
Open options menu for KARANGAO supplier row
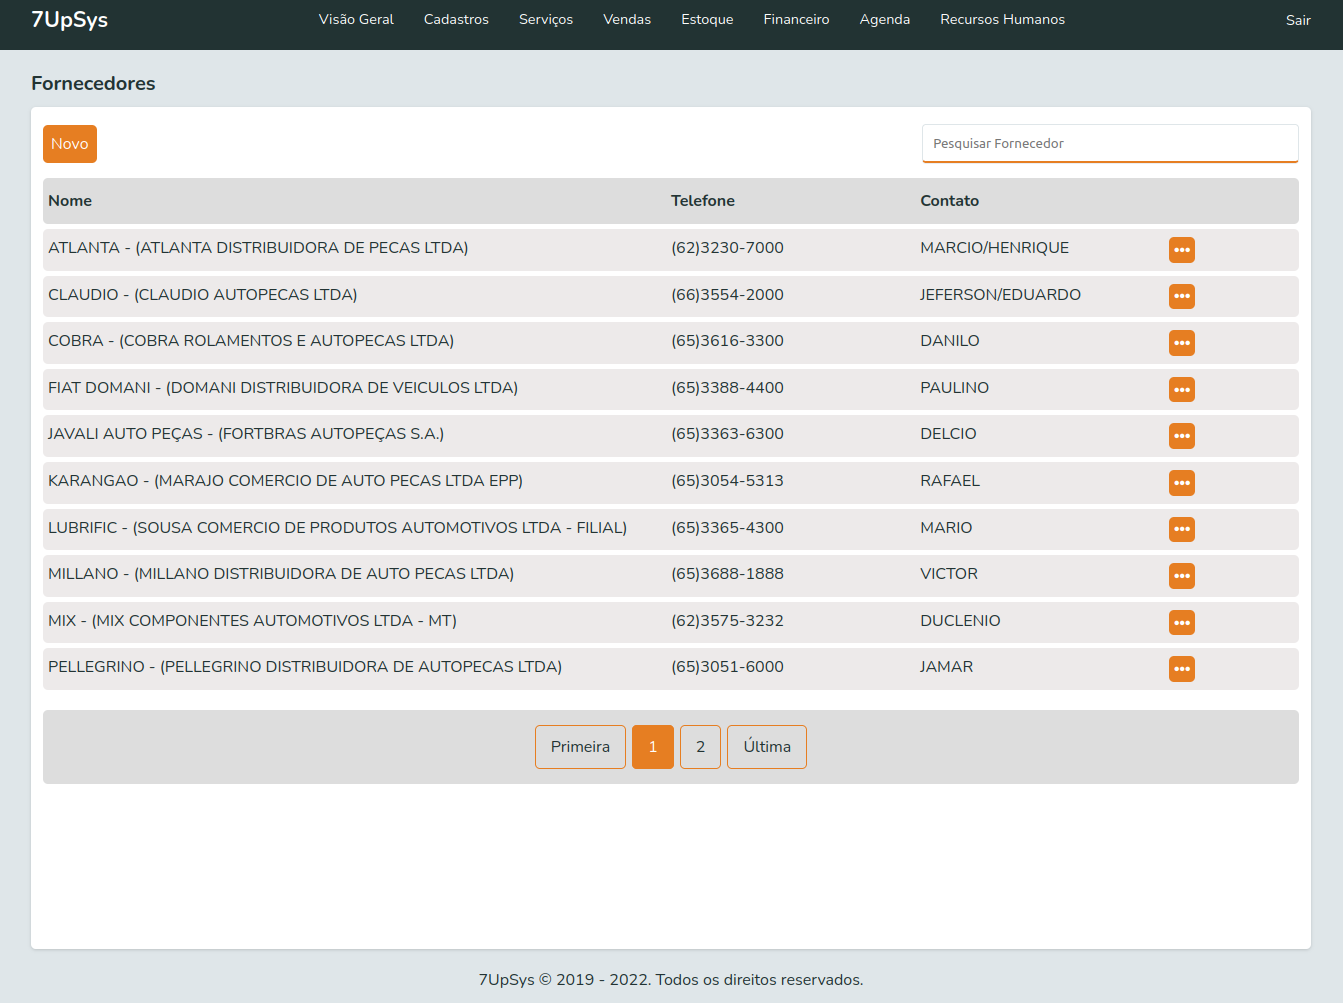[1182, 483]
